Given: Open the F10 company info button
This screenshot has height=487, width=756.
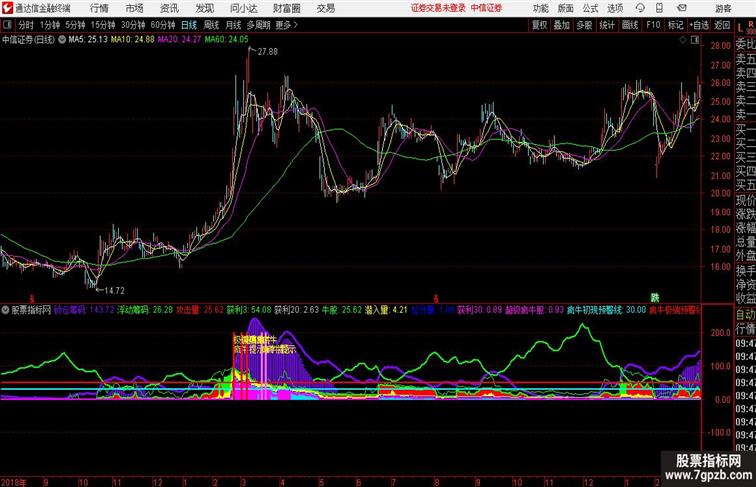Looking at the screenshot, I should tap(653, 25).
